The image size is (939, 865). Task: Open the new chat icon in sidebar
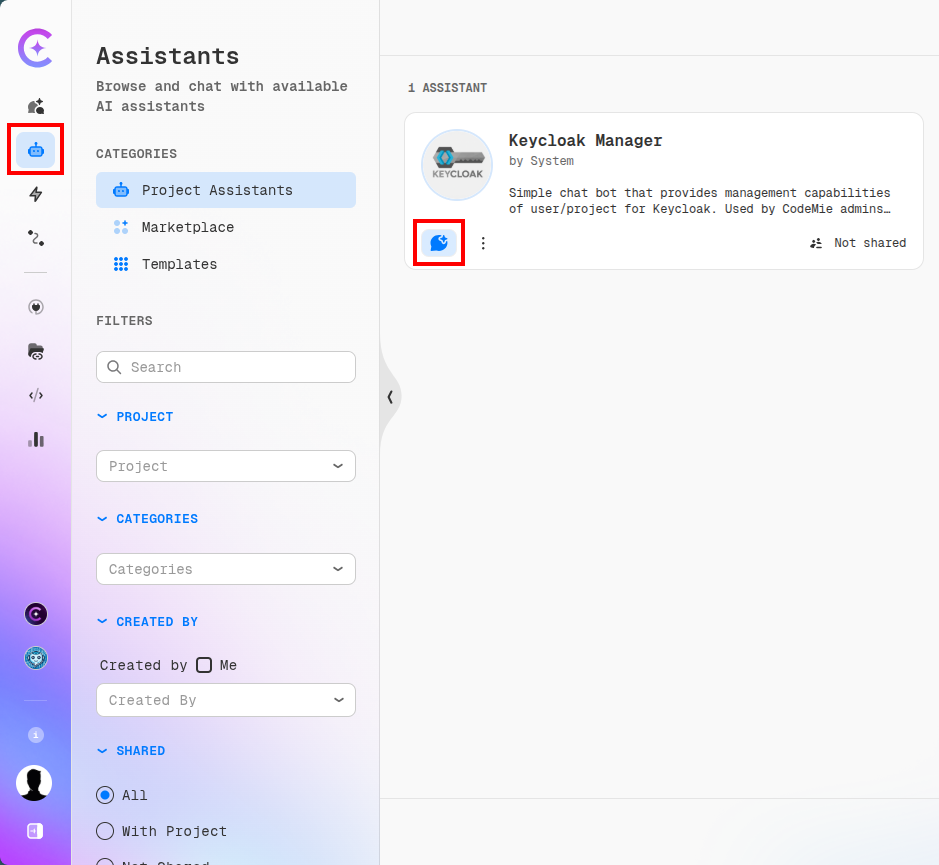[36, 106]
